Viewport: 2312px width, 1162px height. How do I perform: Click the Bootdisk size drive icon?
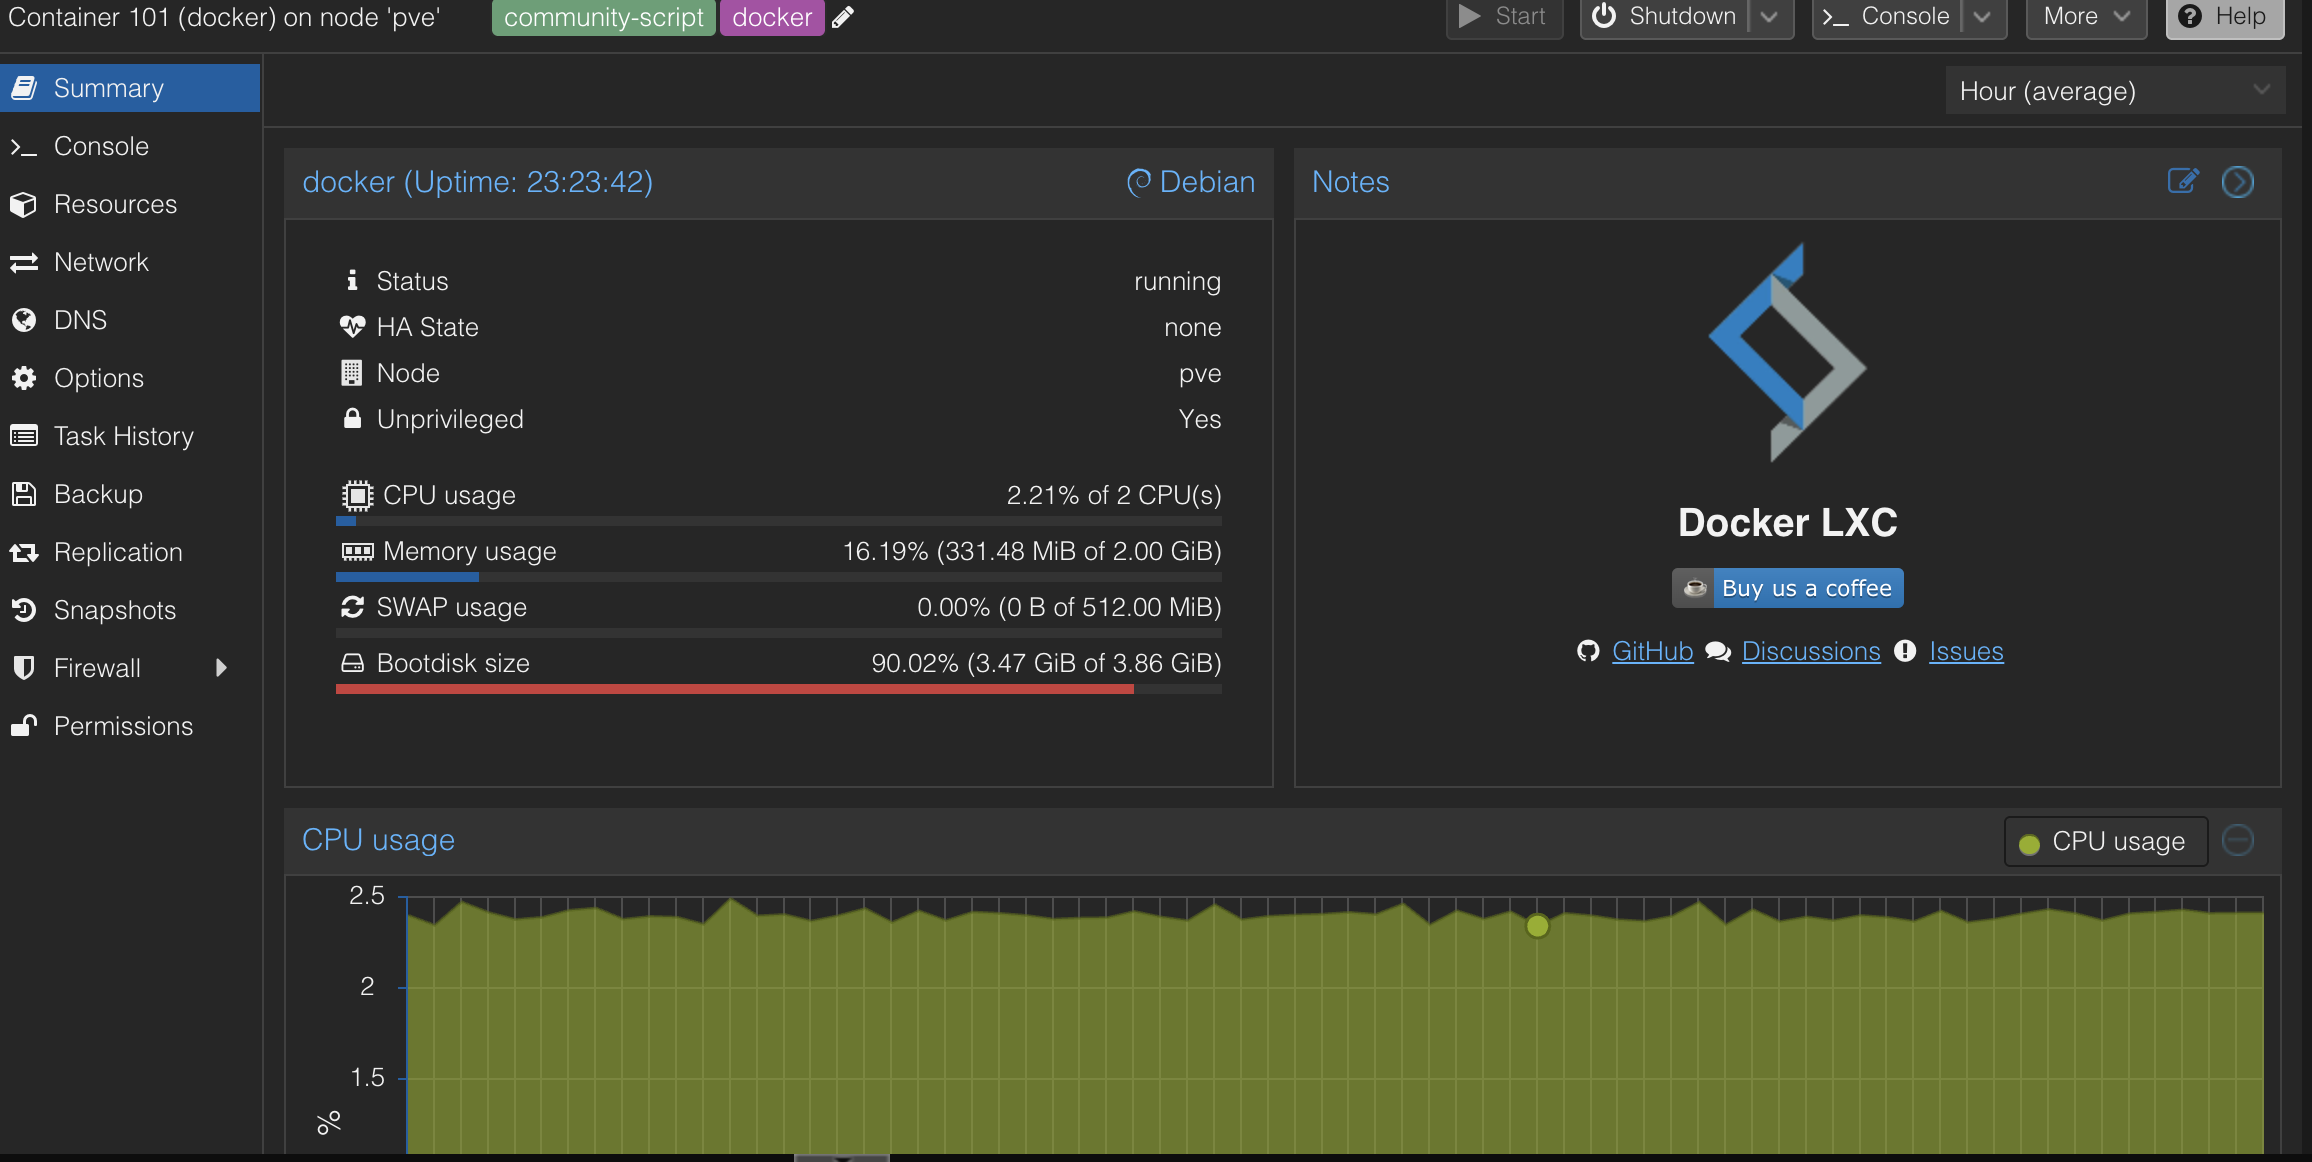pos(352,663)
